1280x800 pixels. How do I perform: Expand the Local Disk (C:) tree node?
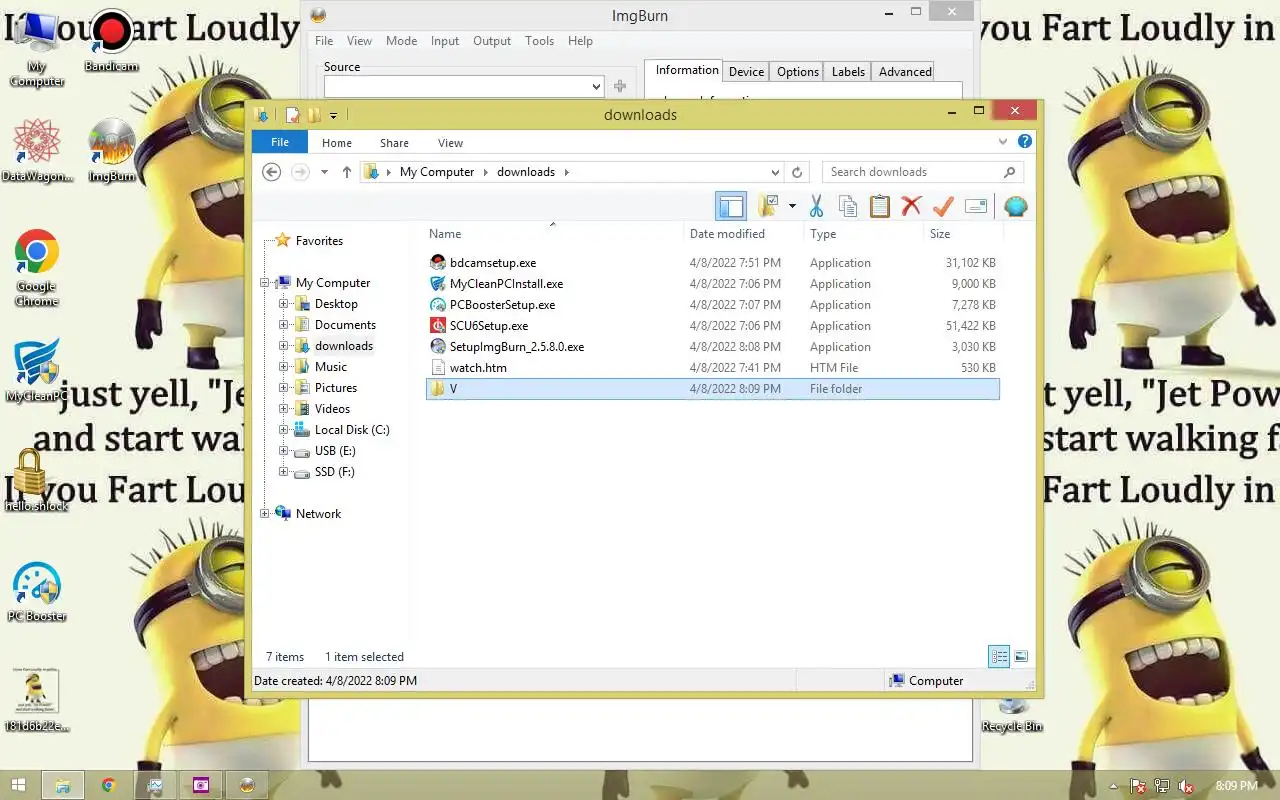pos(284,430)
